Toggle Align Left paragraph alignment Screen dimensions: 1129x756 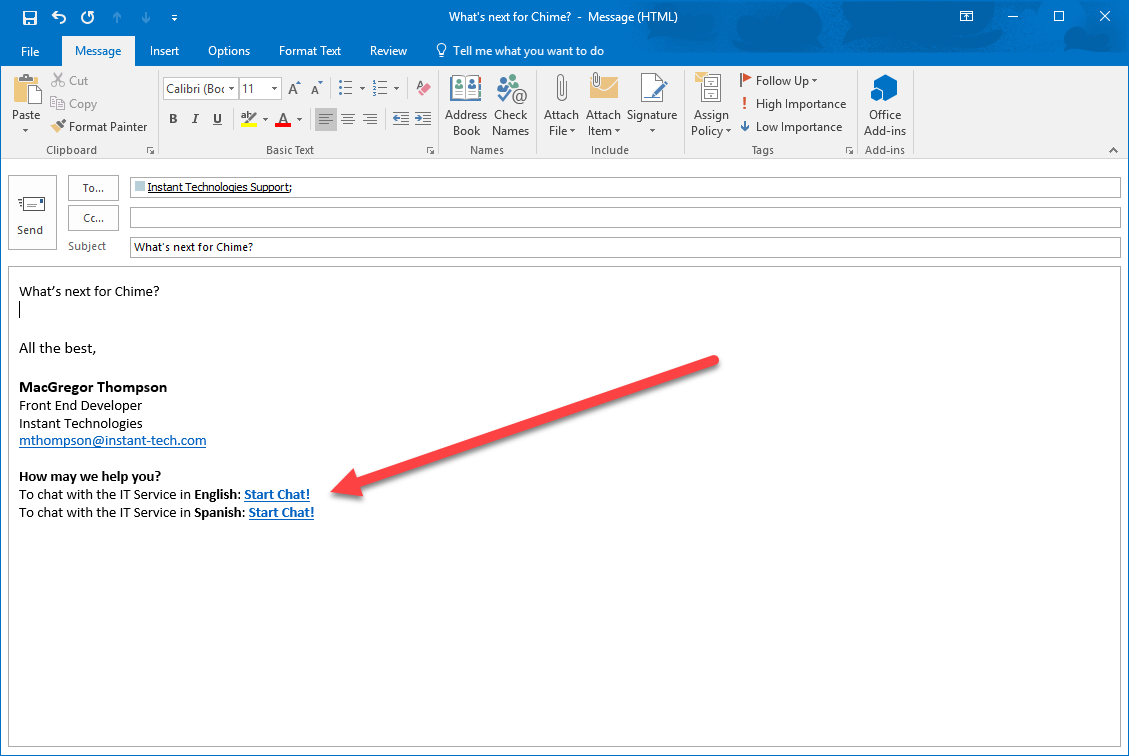(x=325, y=120)
